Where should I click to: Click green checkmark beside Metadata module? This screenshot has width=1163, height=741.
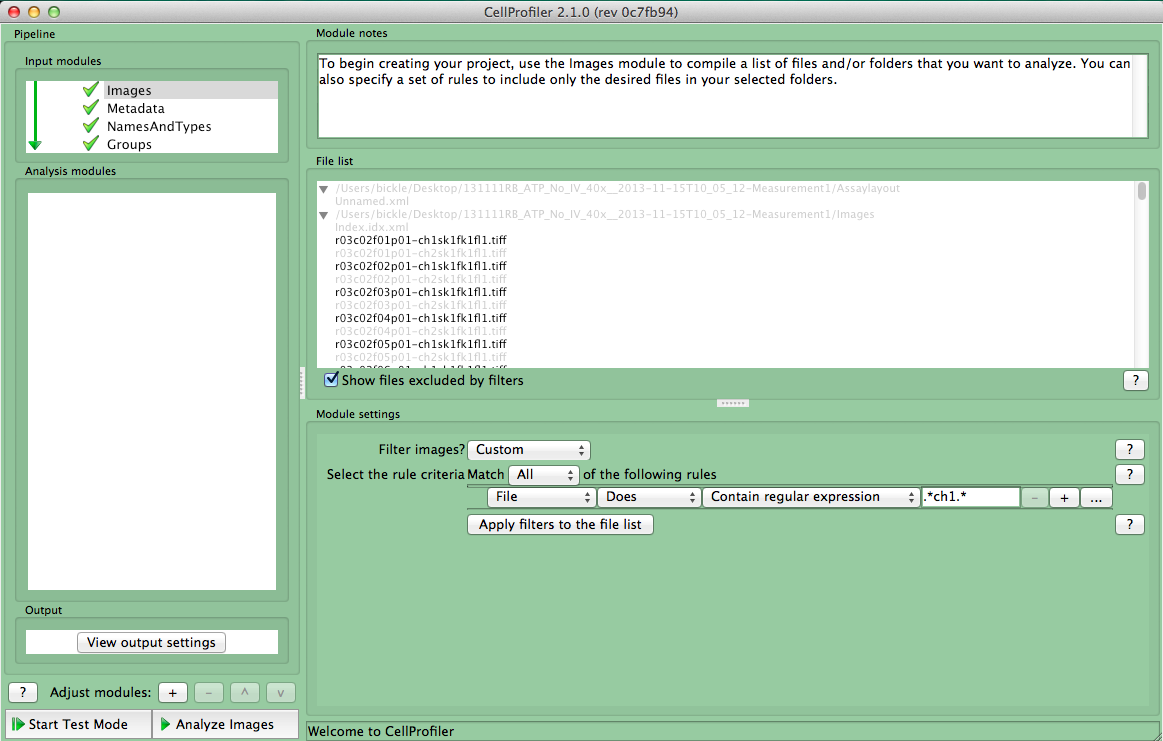91,108
